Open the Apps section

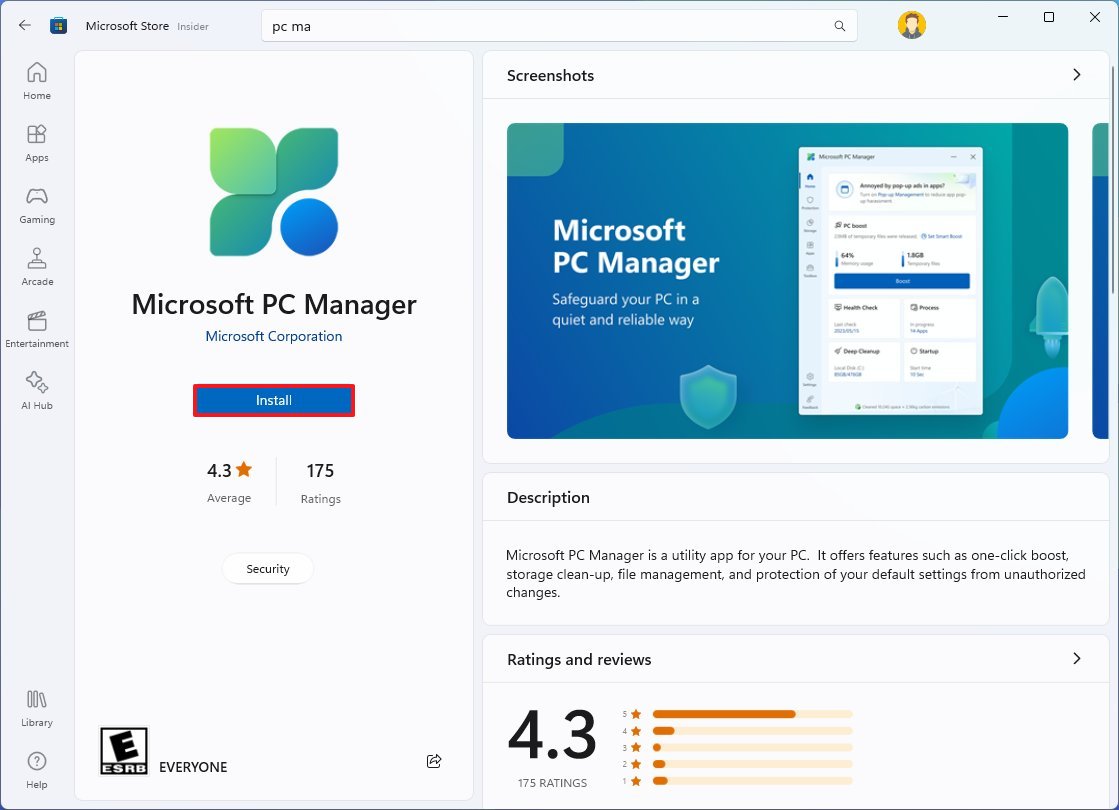click(x=36, y=143)
